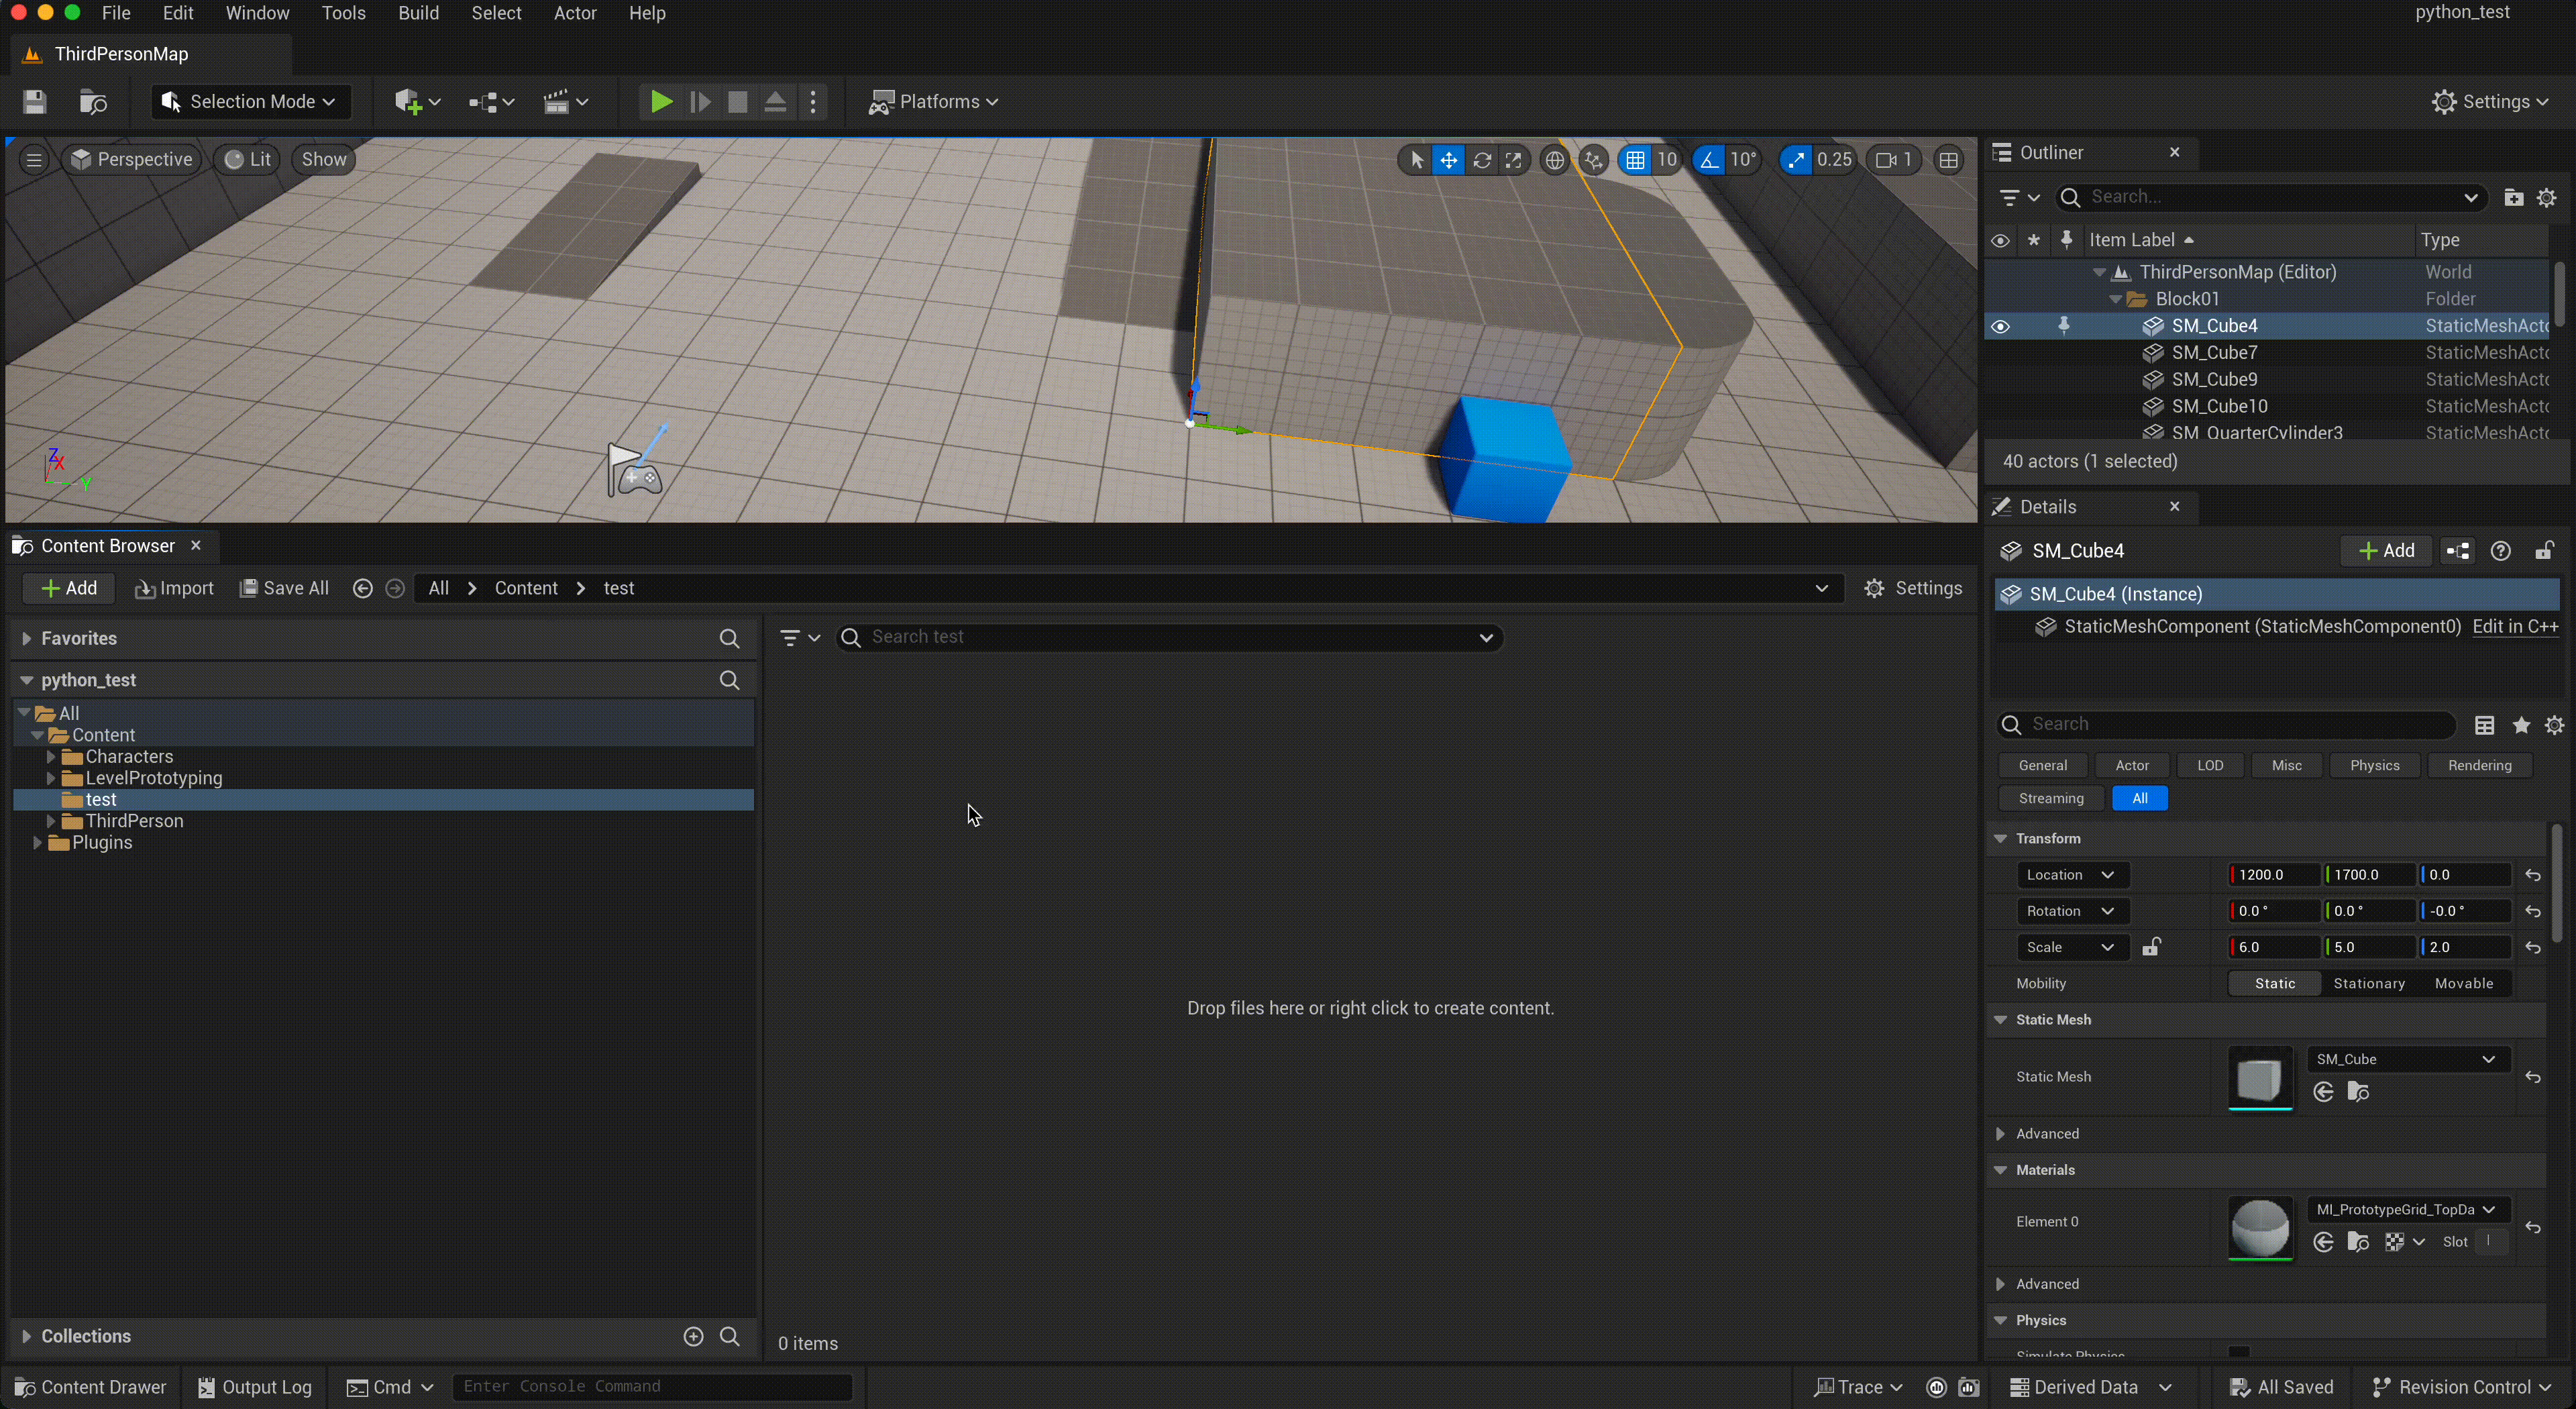This screenshot has height=1409, width=2576.
Task: Select the rotate gizmo tool in viewport
Action: (1482, 160)
